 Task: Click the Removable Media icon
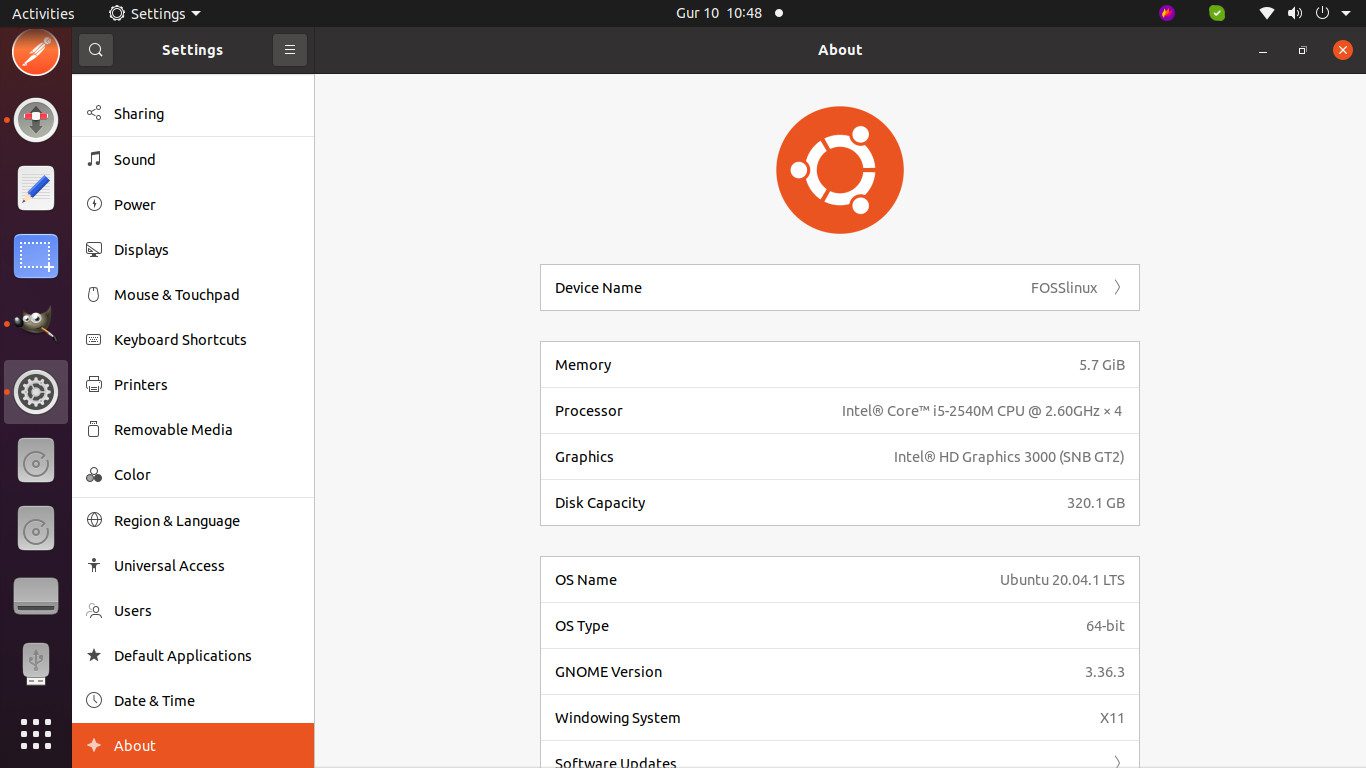(94, 429)
